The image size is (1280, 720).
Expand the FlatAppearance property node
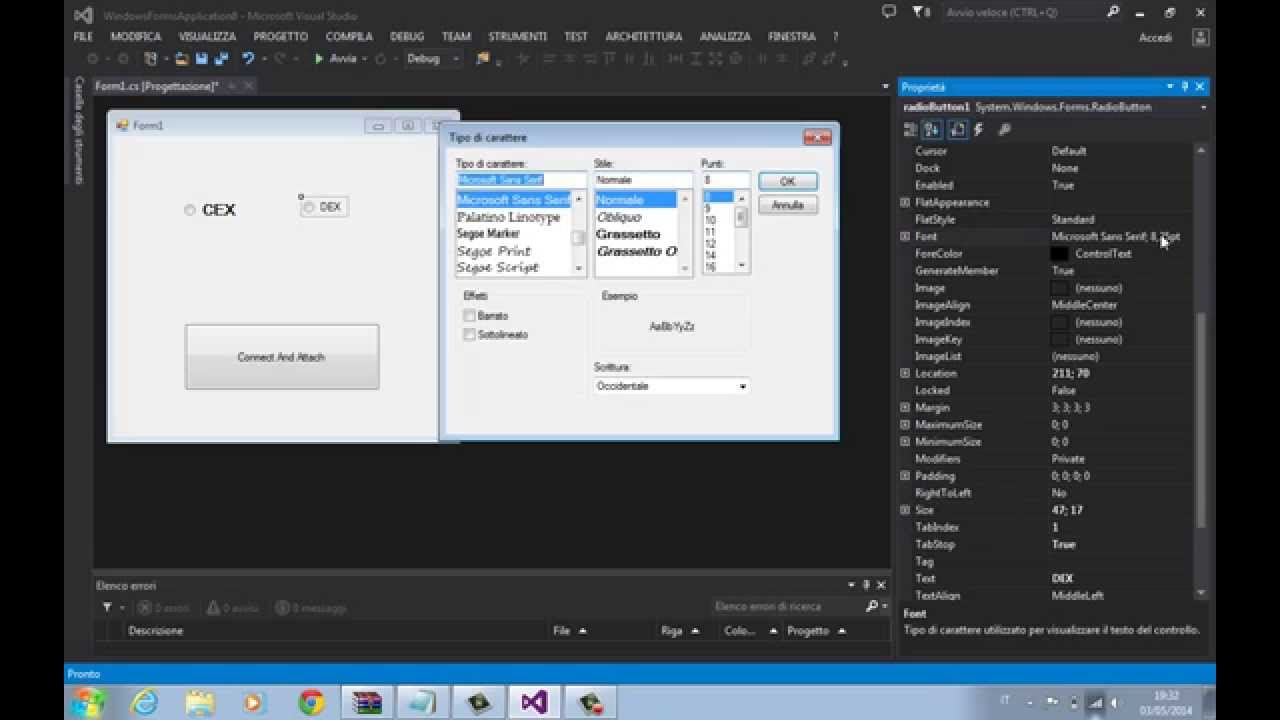click(905, 203)
